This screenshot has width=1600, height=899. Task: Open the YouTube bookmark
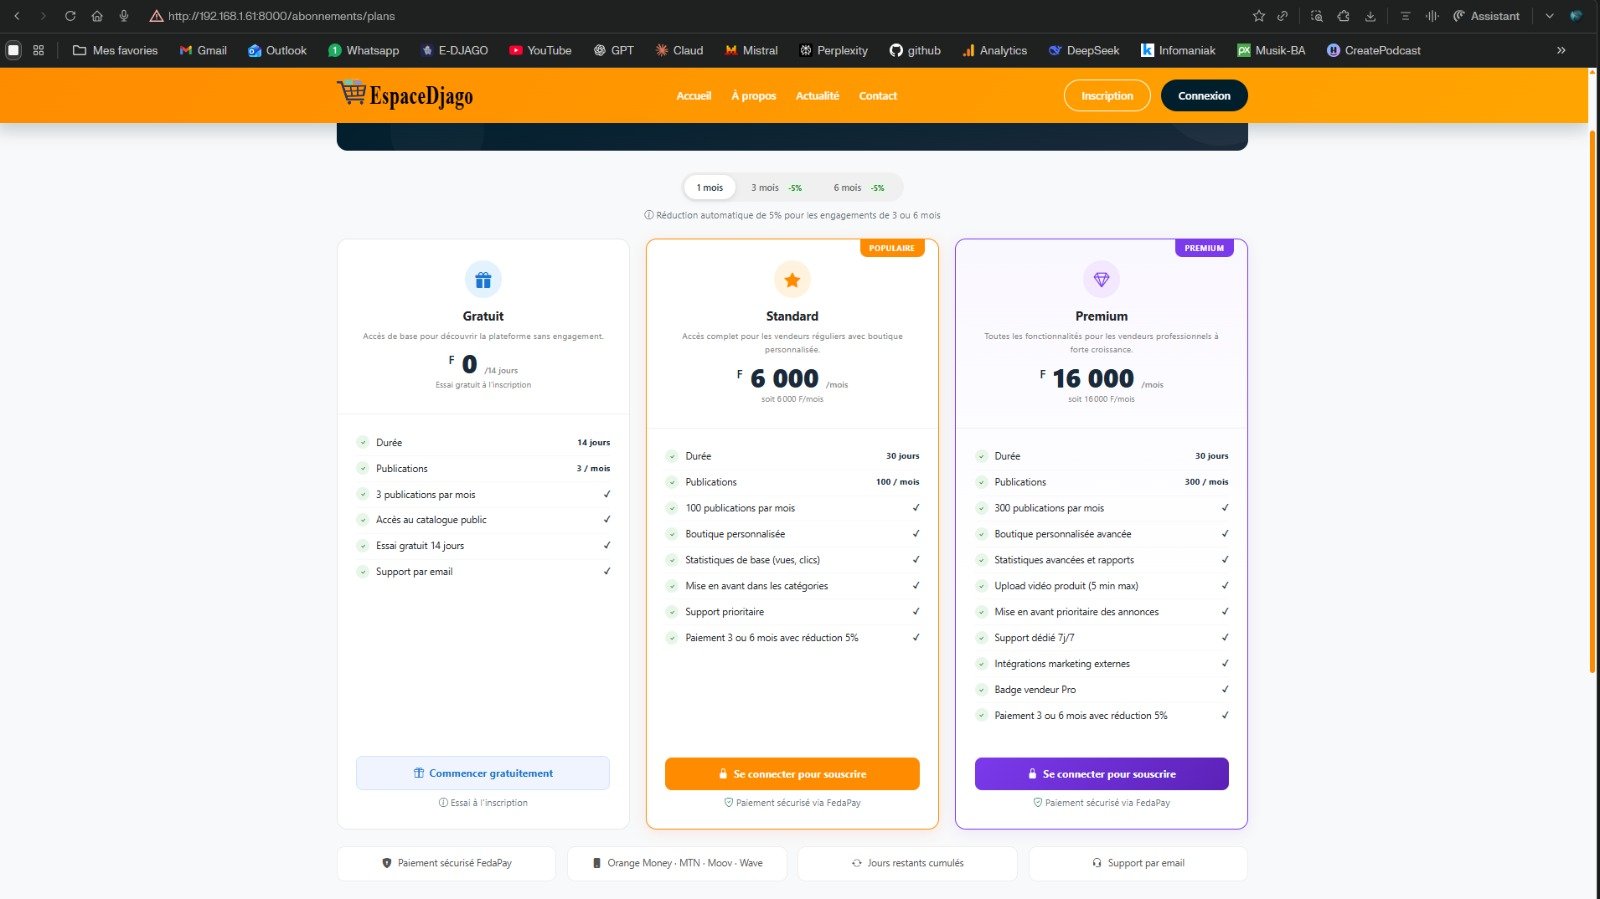540,50
